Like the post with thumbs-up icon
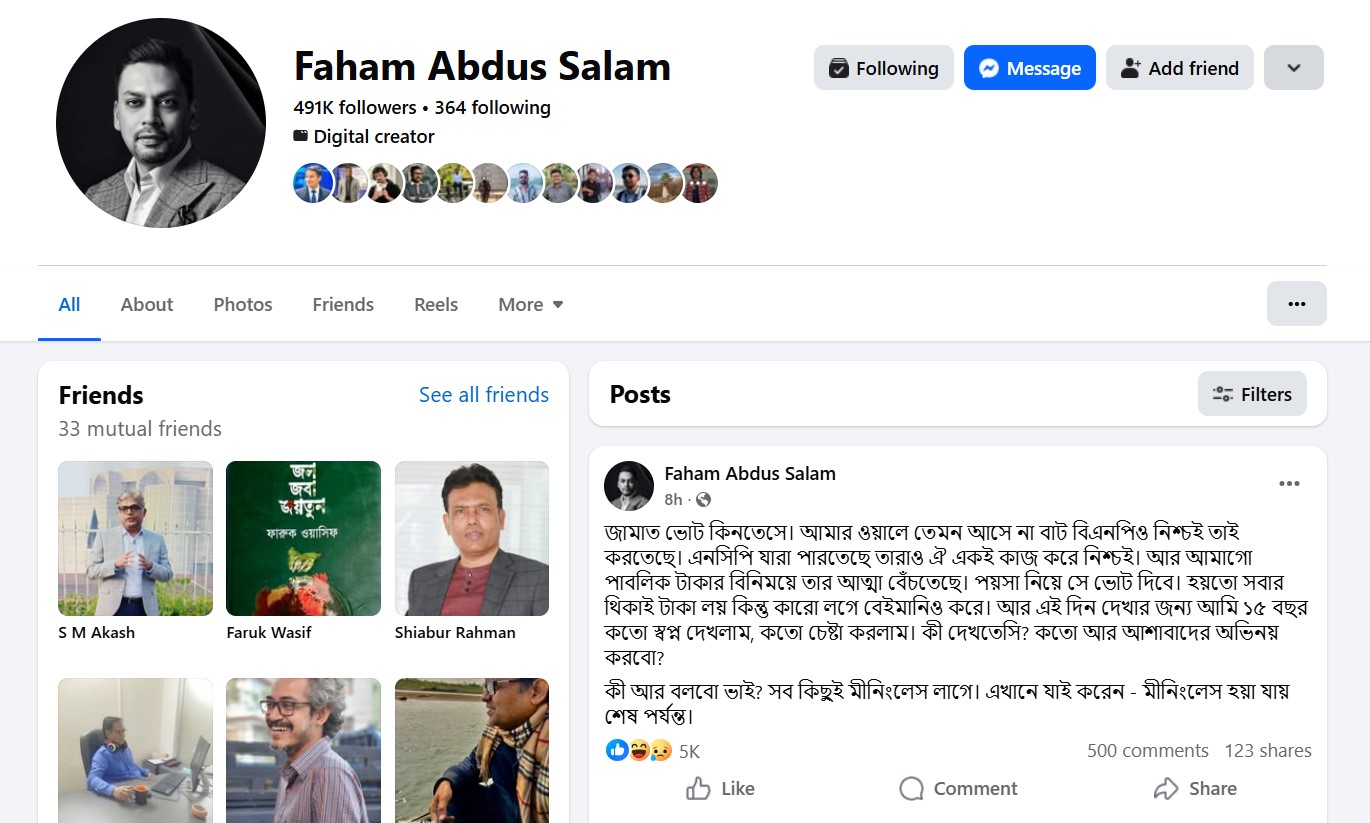 [699, 789]
